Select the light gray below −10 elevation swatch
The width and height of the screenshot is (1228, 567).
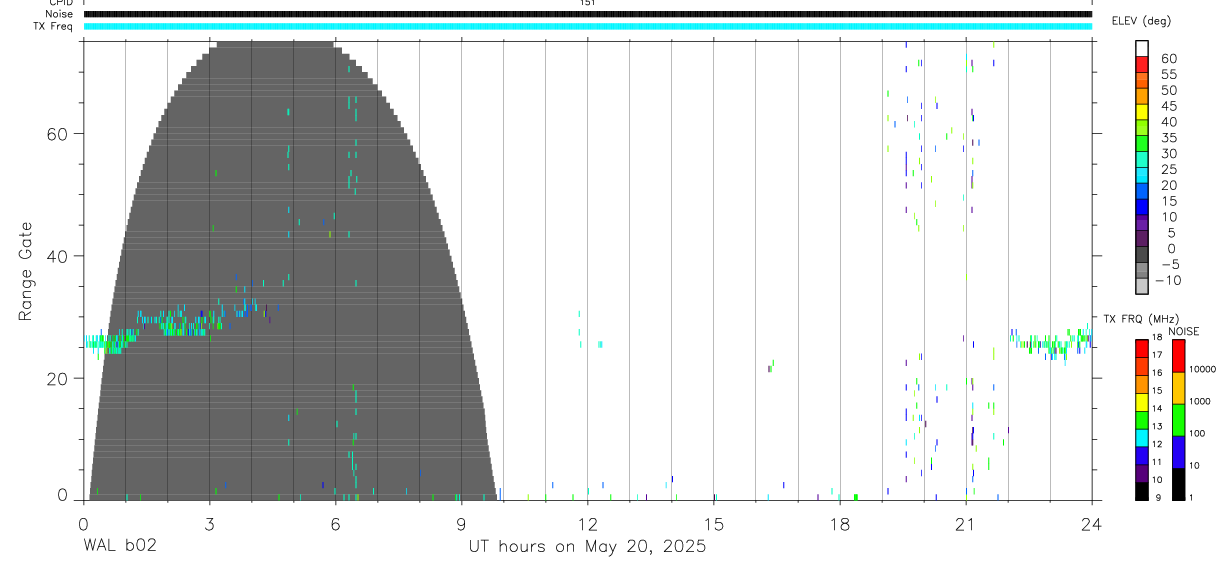[1142, 287]
